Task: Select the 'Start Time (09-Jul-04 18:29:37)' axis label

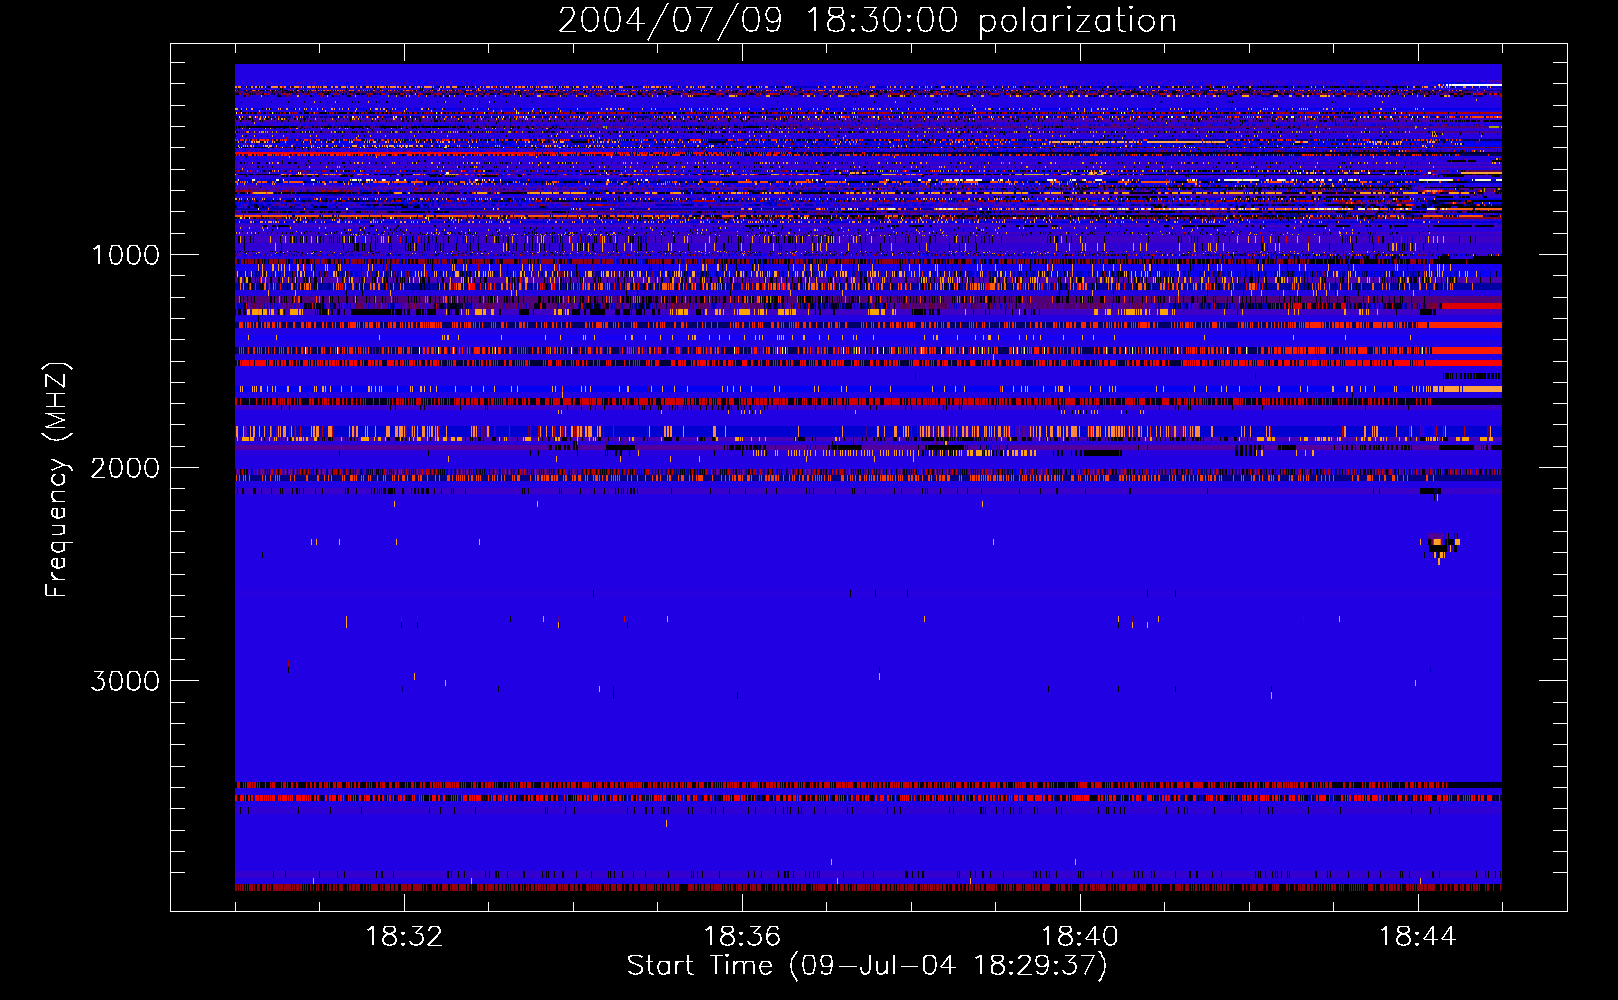Action: pyautogui.click(x=867, y=966)
